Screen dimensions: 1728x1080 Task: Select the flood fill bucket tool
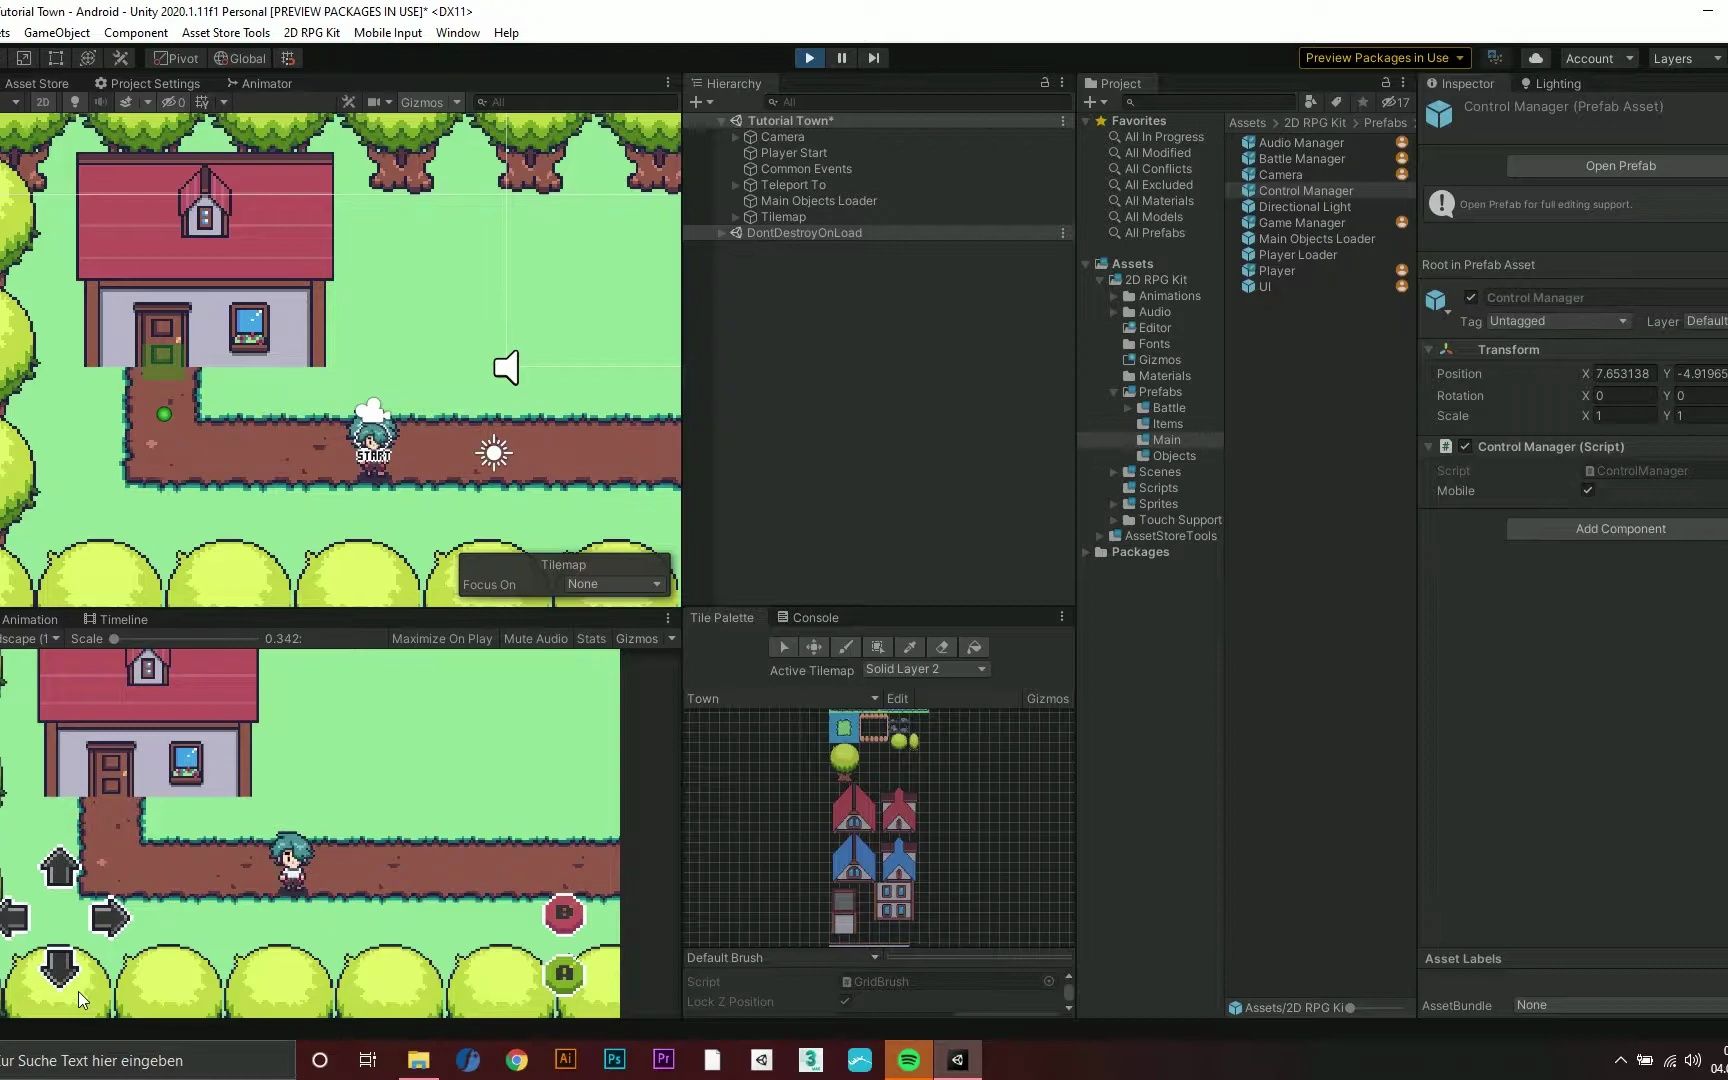(975, 647)
